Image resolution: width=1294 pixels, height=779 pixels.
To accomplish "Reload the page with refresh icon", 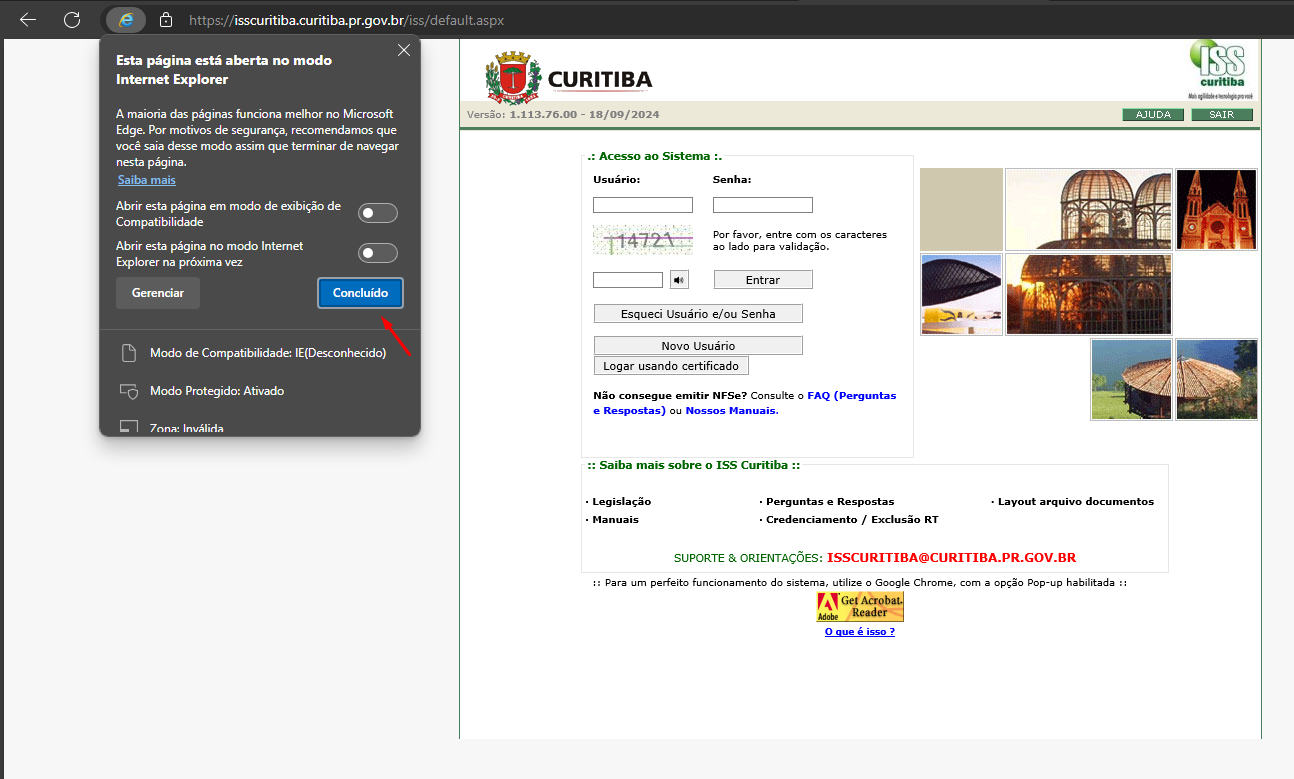I will pos(72,20).
